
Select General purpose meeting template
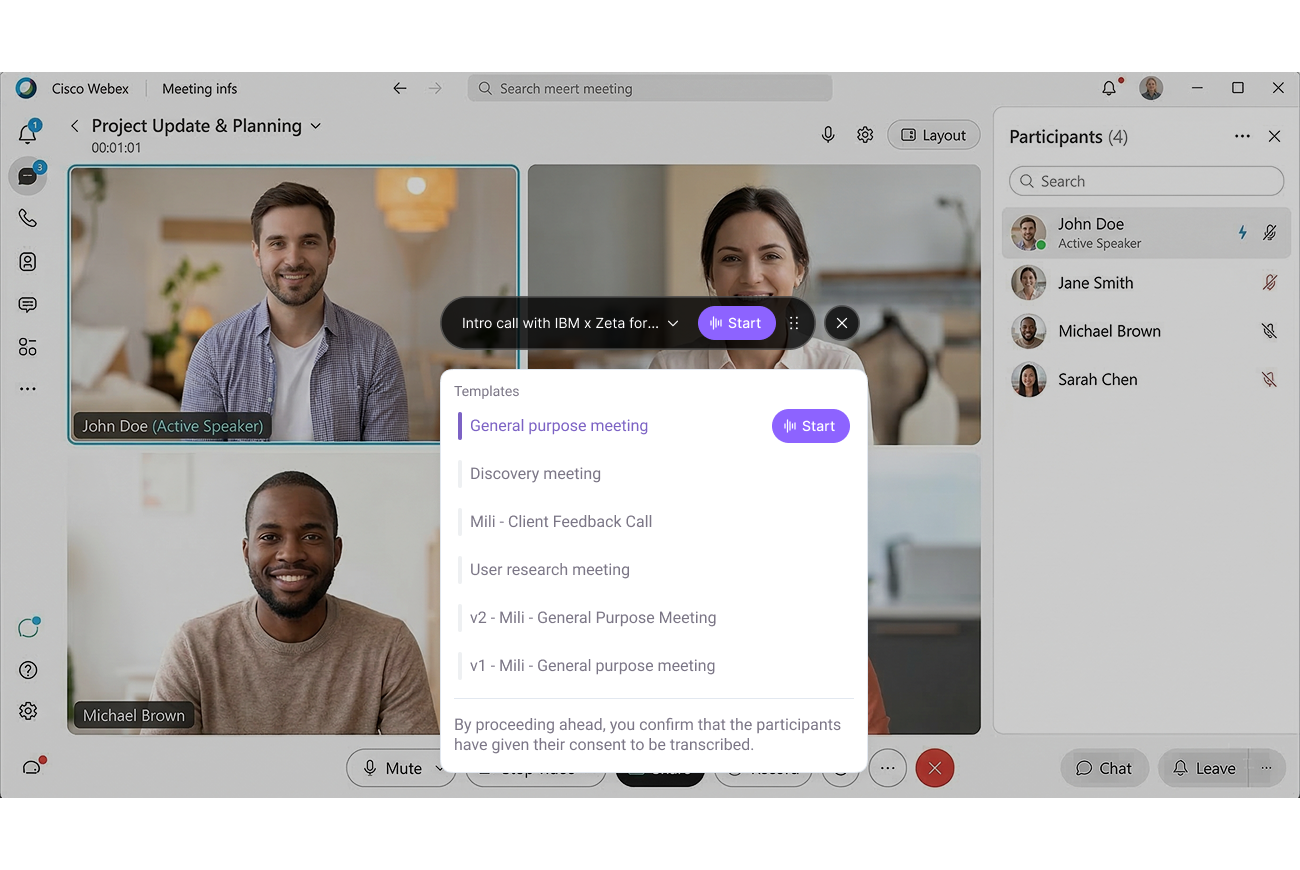[x=558, y=426]
